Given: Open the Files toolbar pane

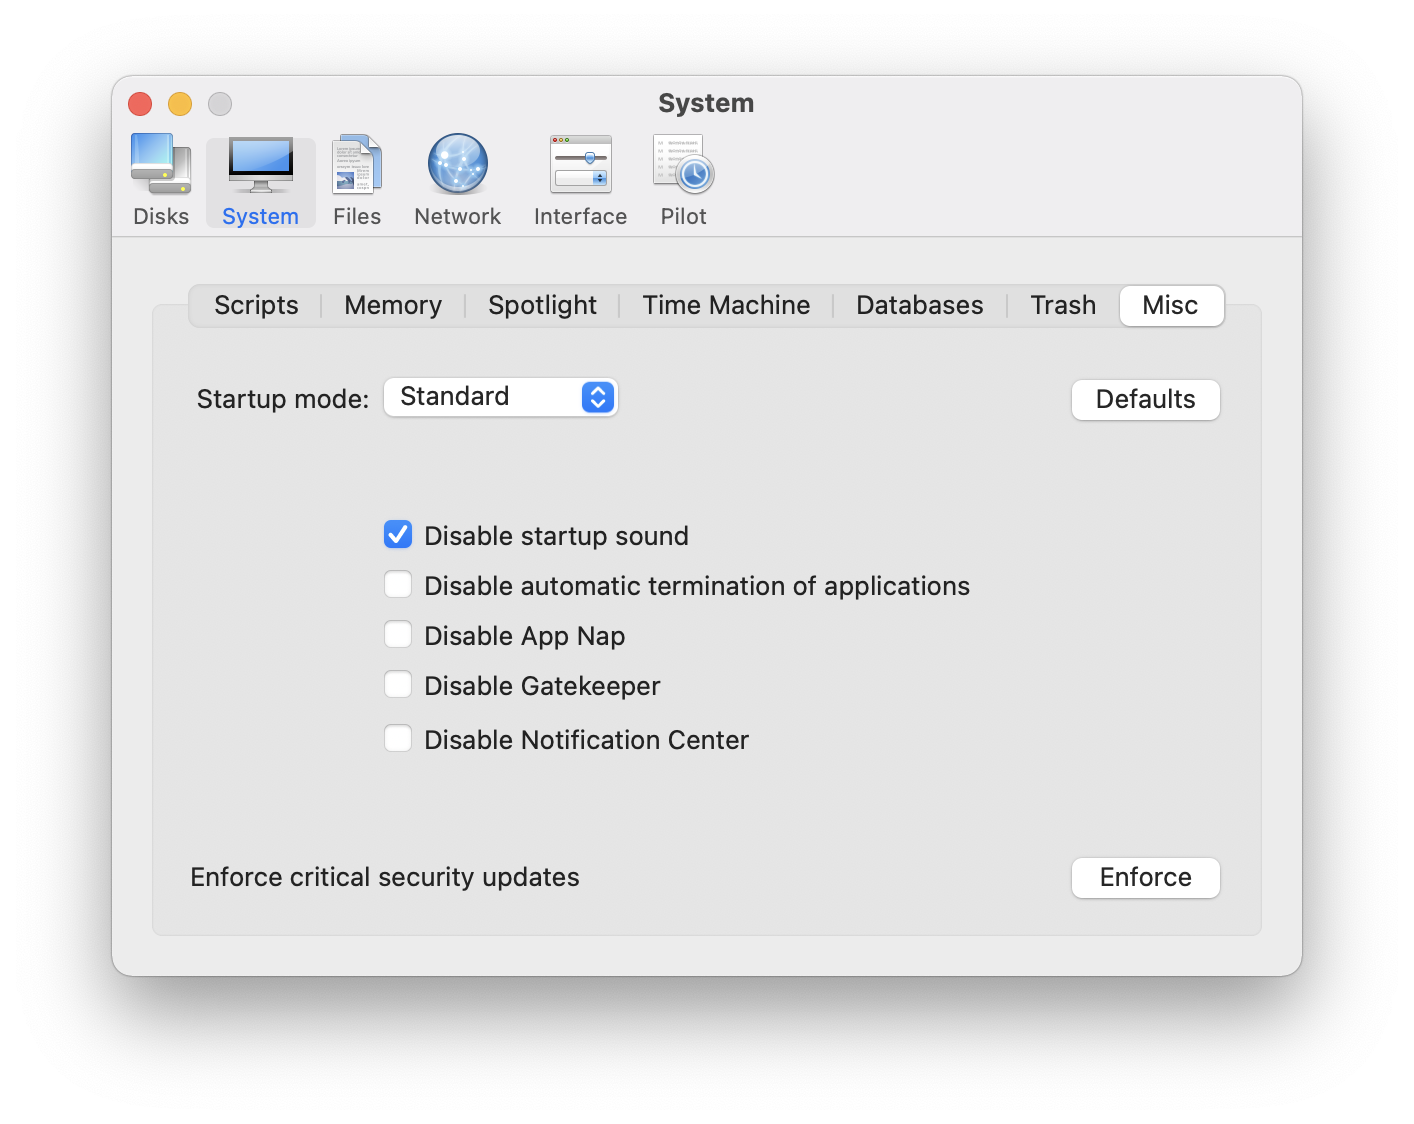Looking at the screenshot, I should click(x=357, y=181).
